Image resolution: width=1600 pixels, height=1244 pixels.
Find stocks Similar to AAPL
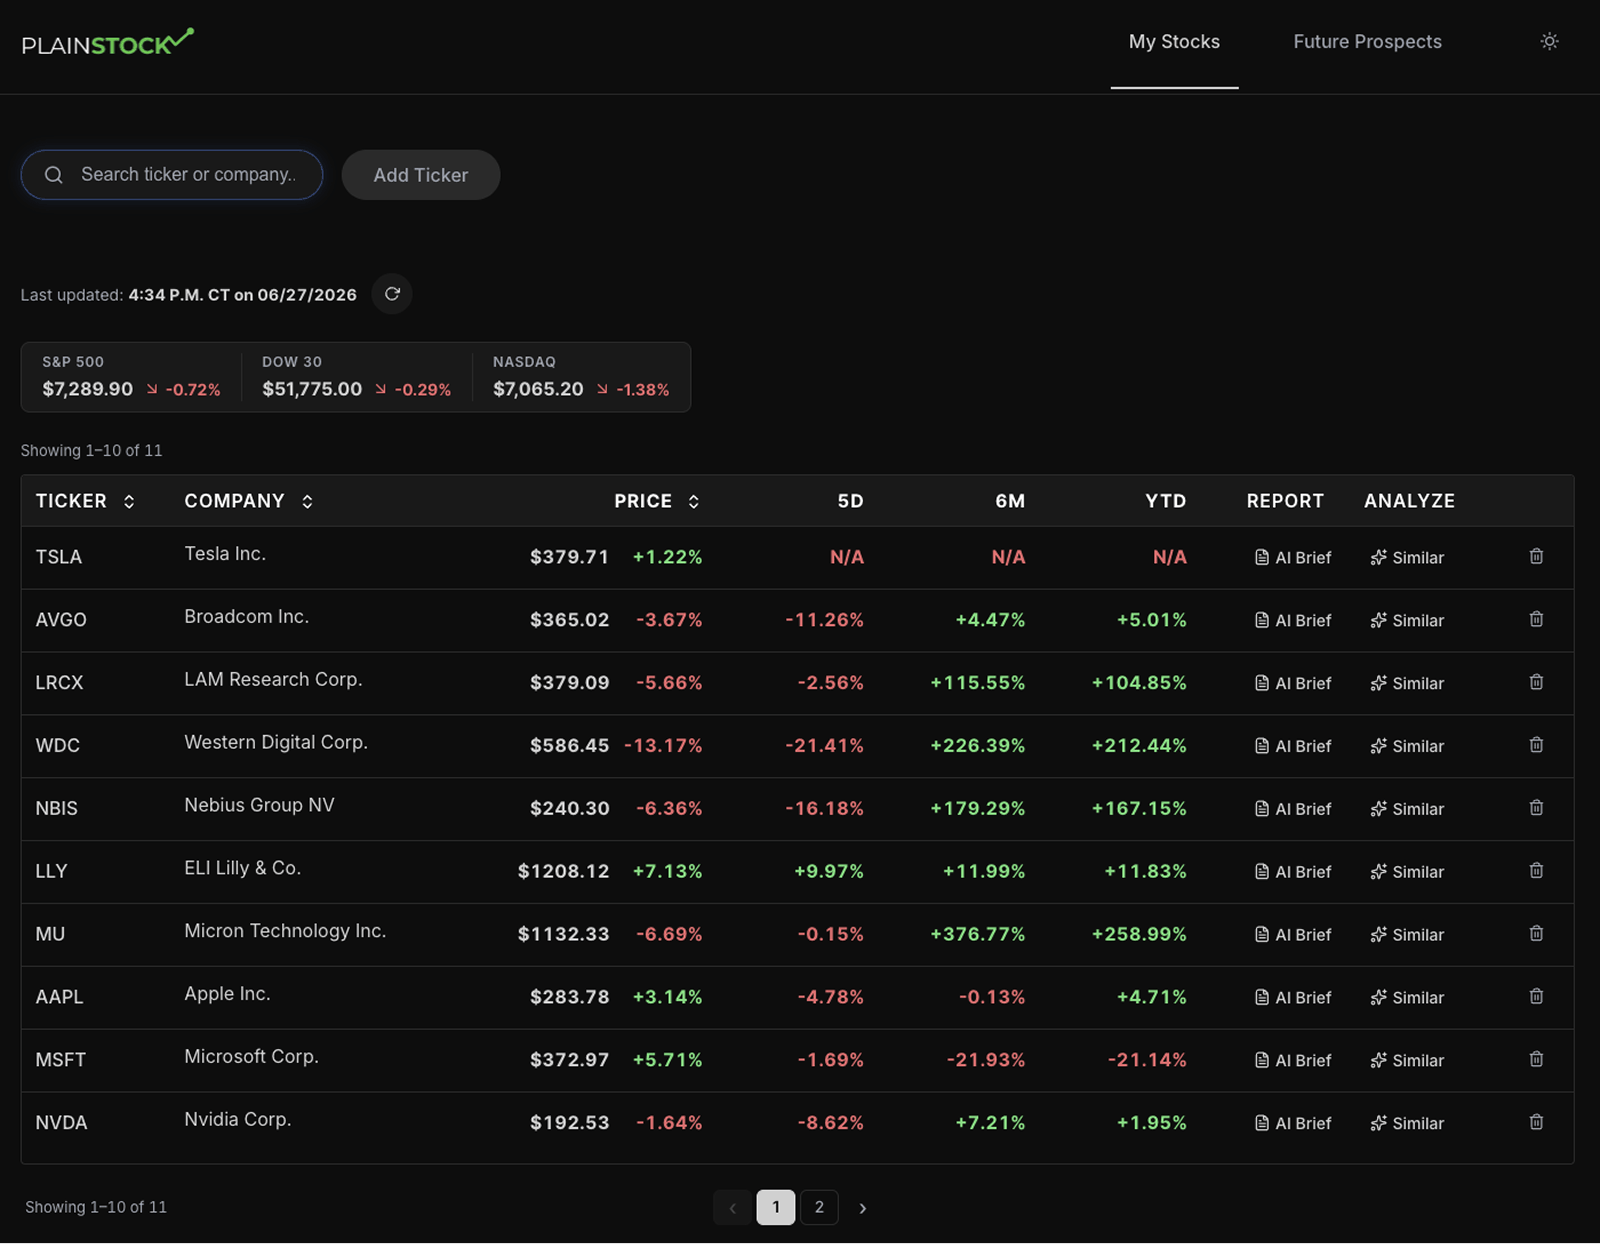[1407, 999]
